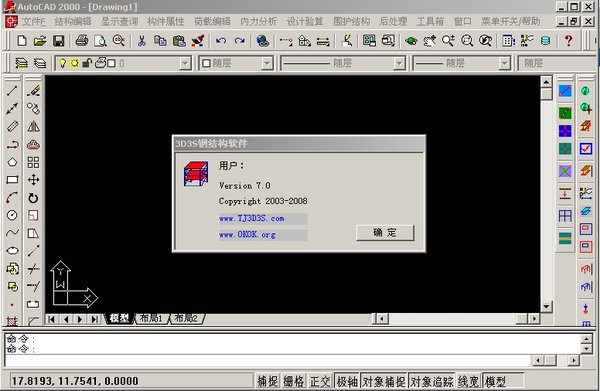The image size is (600, 391).
Task: Switch to the 布局1 layout tab
Action: (x=151, y=318)
